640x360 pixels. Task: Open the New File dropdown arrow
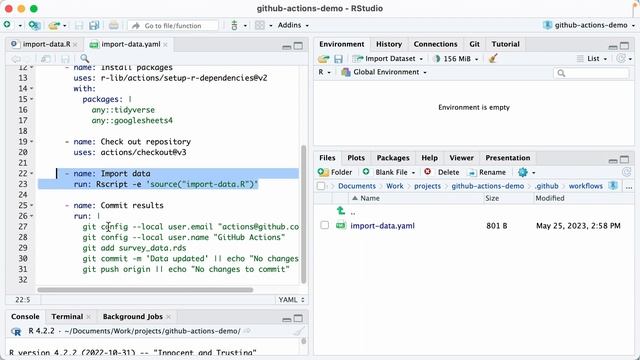point(19,25)
